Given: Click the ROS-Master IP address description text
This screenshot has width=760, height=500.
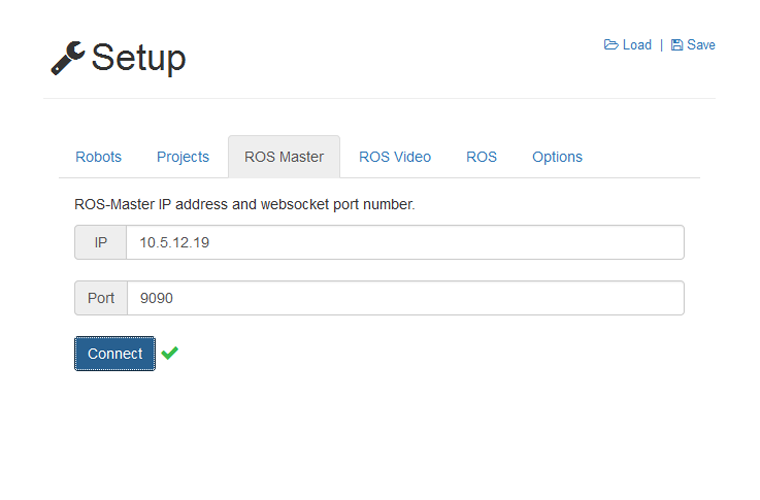Looking at the screenshot, I should (244, 204).
